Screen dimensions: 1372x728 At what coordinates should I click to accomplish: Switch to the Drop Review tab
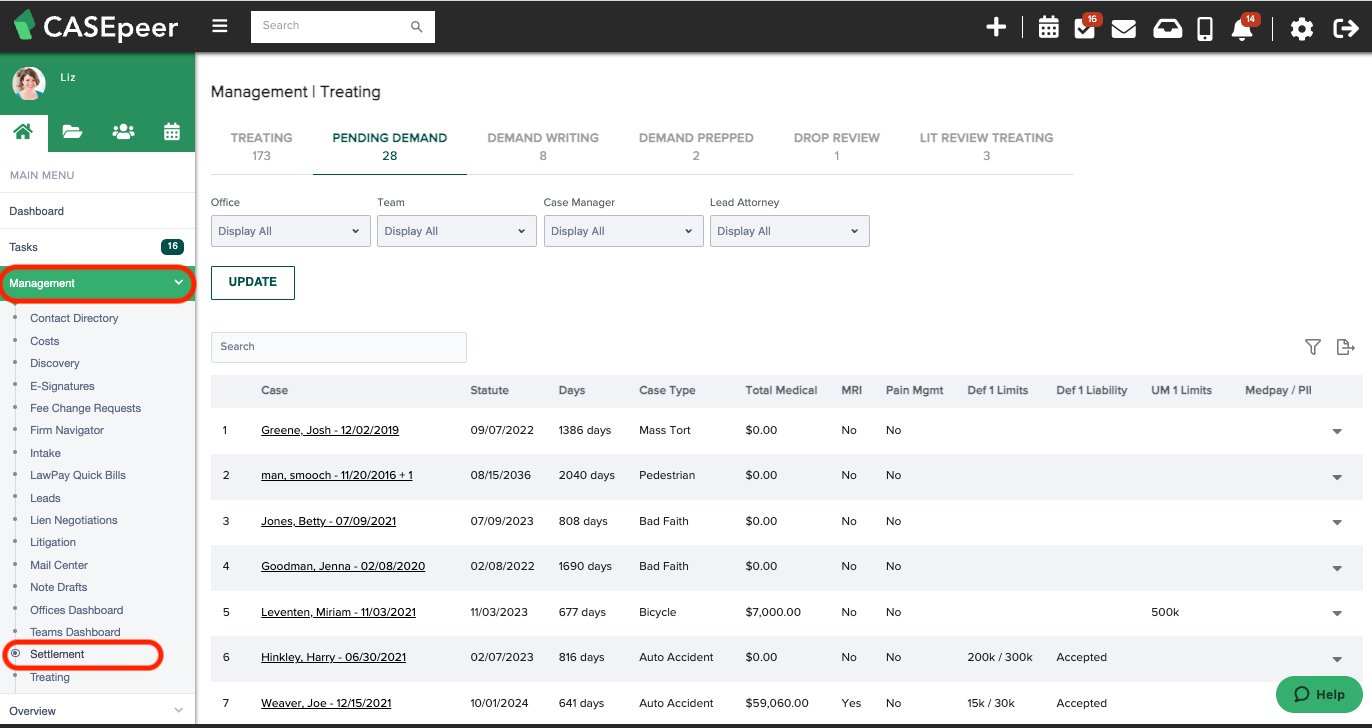click(x=837, y=146)
